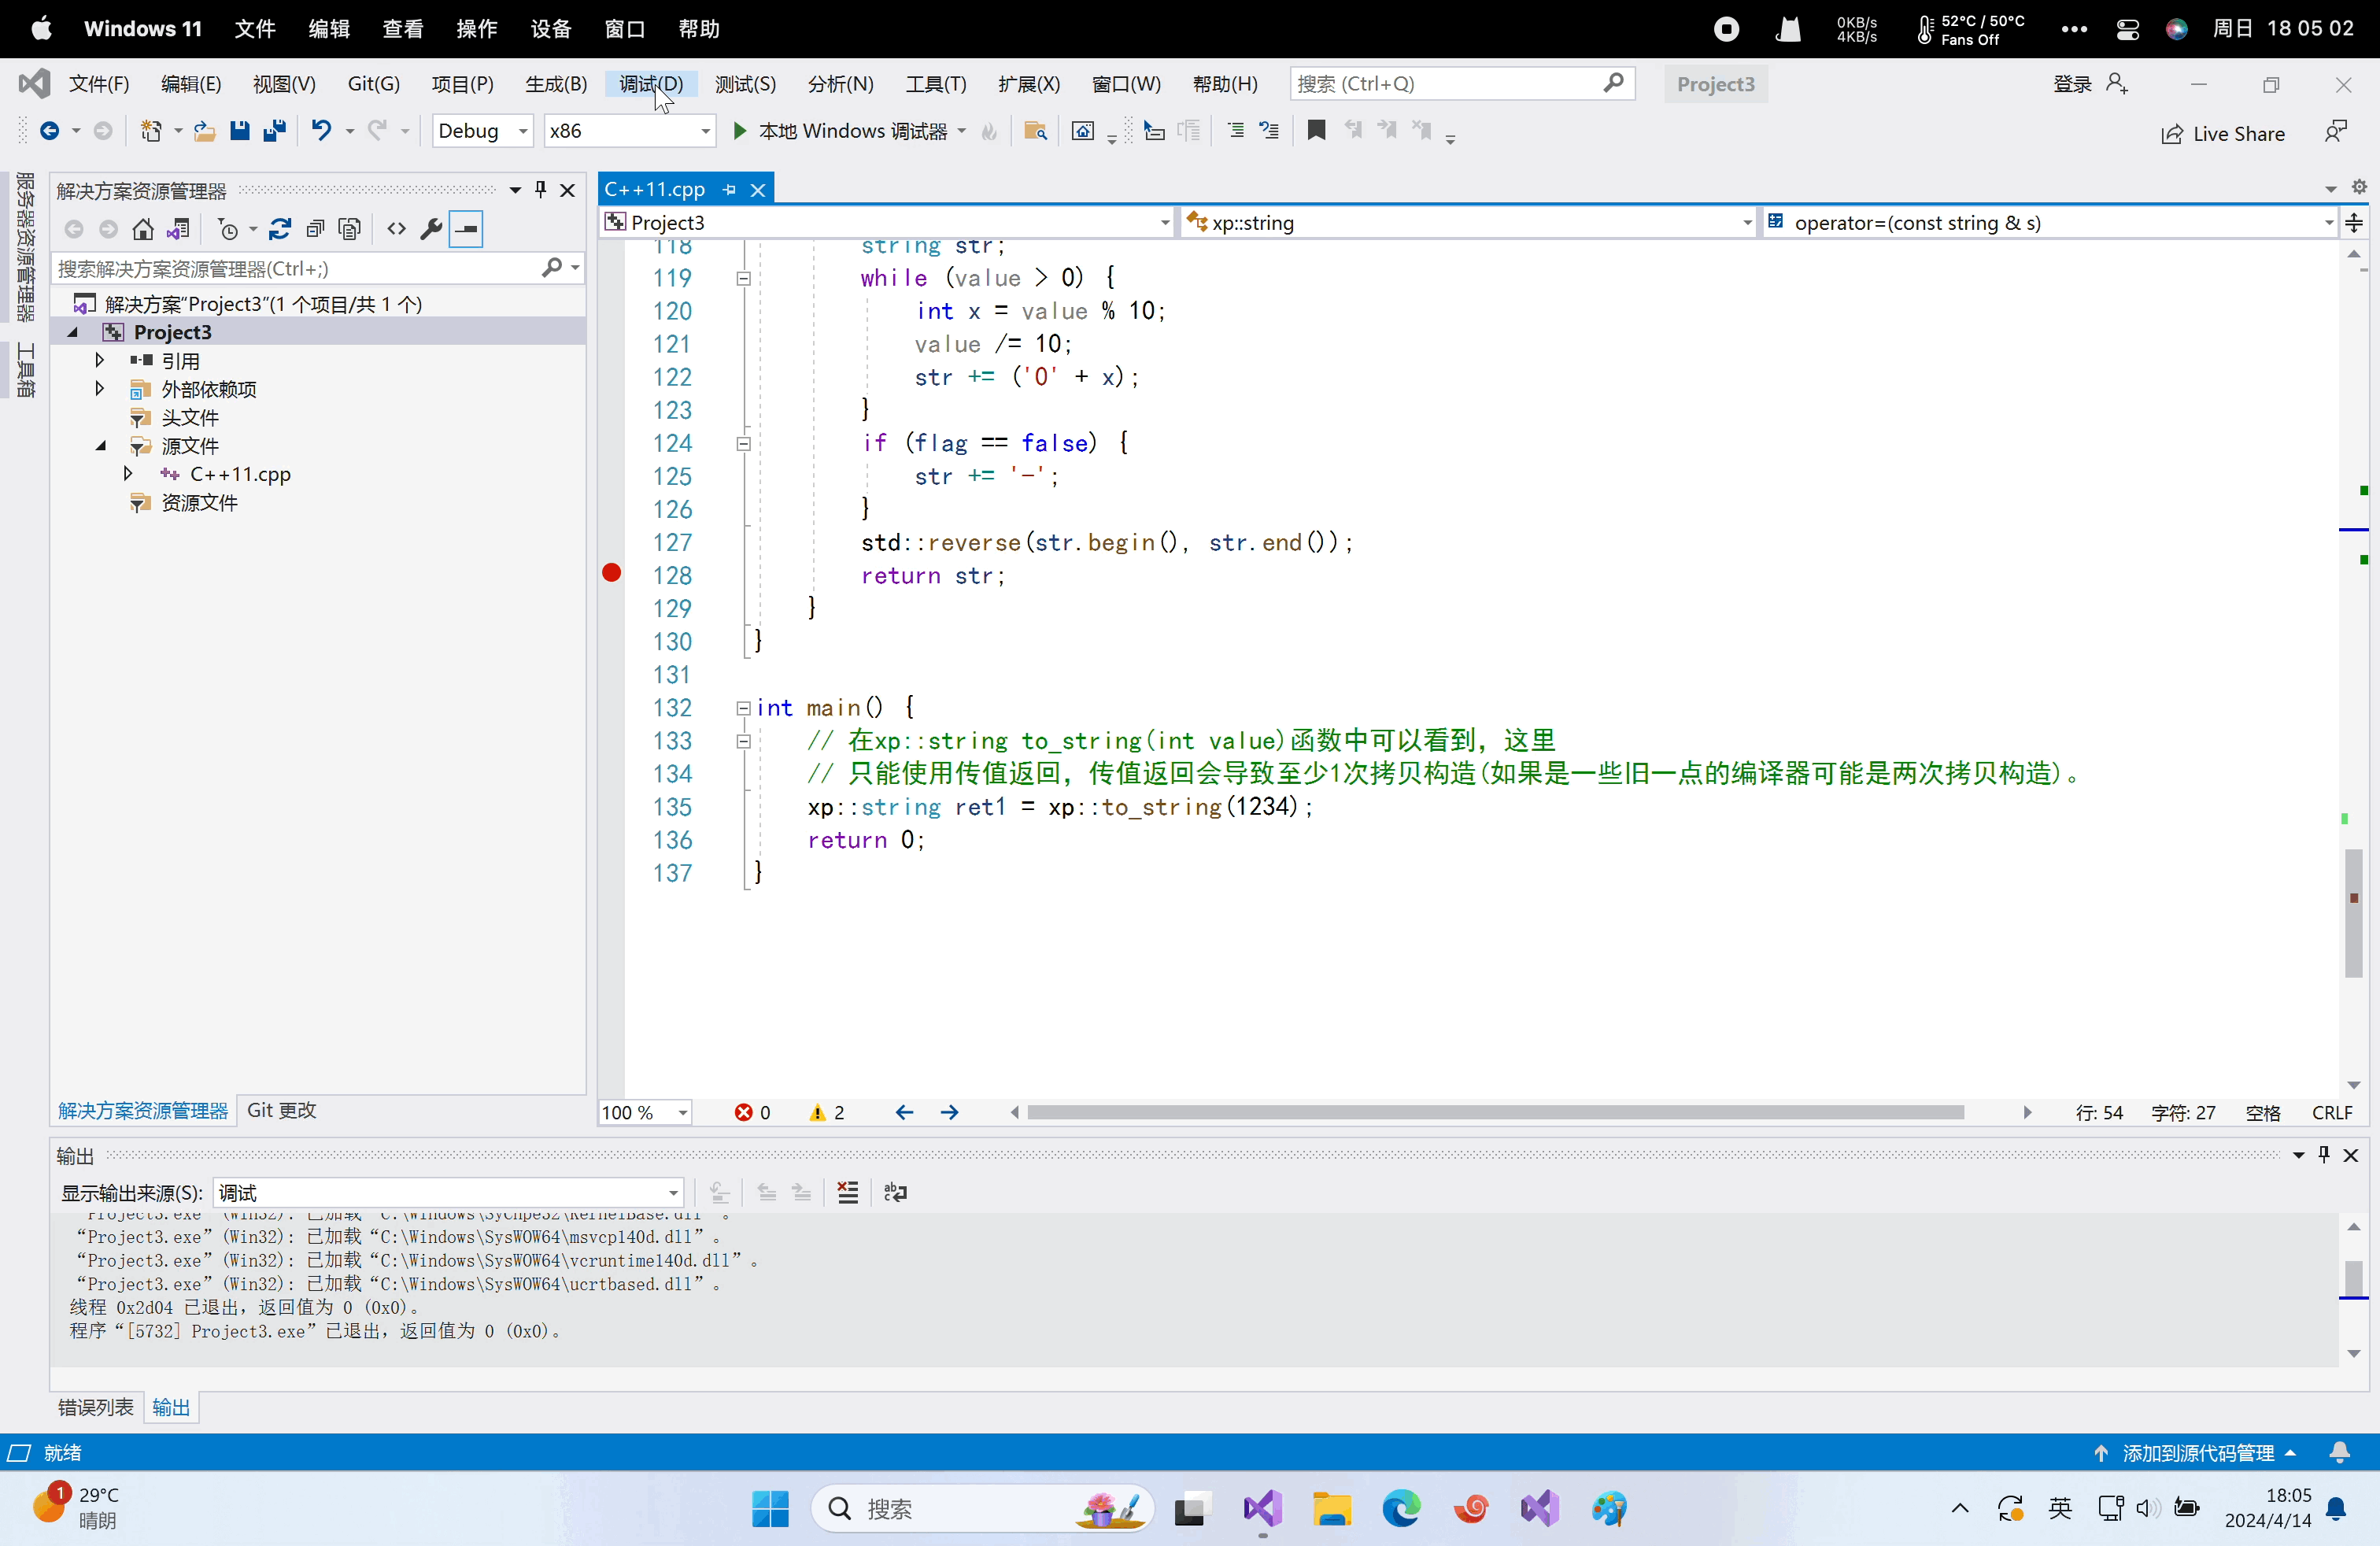This screenshot has height=1546, width=2380.
Task: Open the x86 platform dropdown
Action: [629, 131]
